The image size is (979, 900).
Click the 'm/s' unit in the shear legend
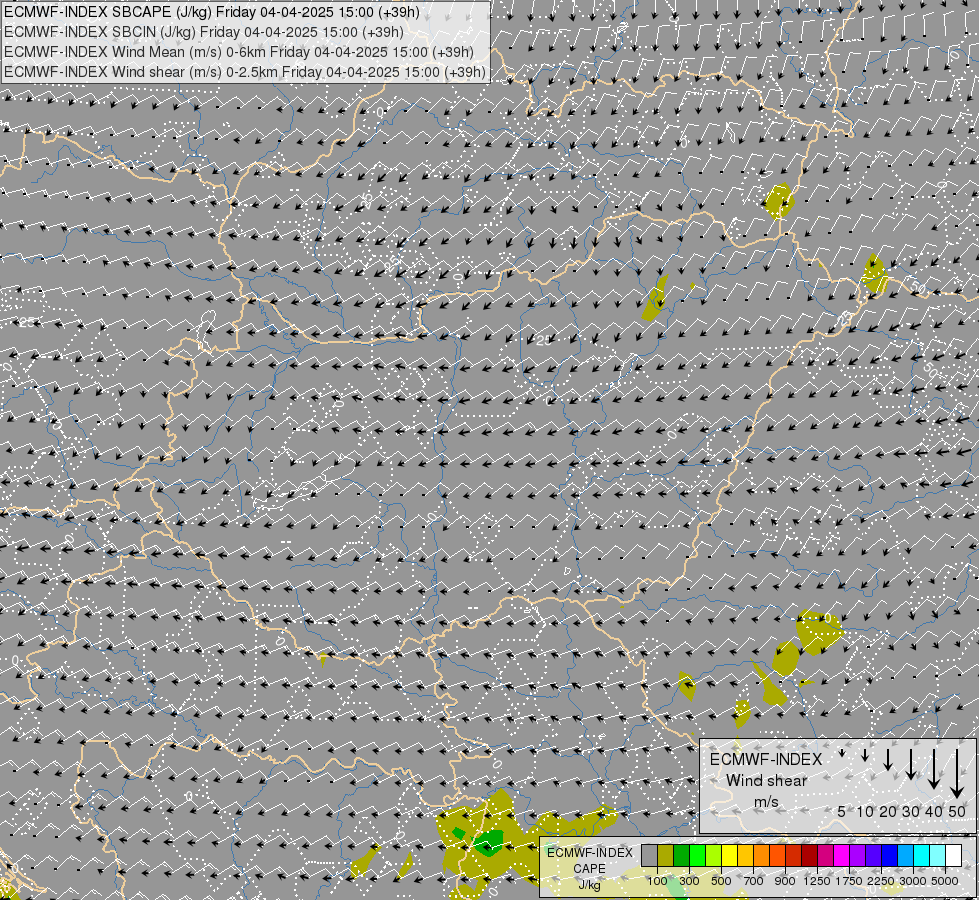(x=766, y=802)
